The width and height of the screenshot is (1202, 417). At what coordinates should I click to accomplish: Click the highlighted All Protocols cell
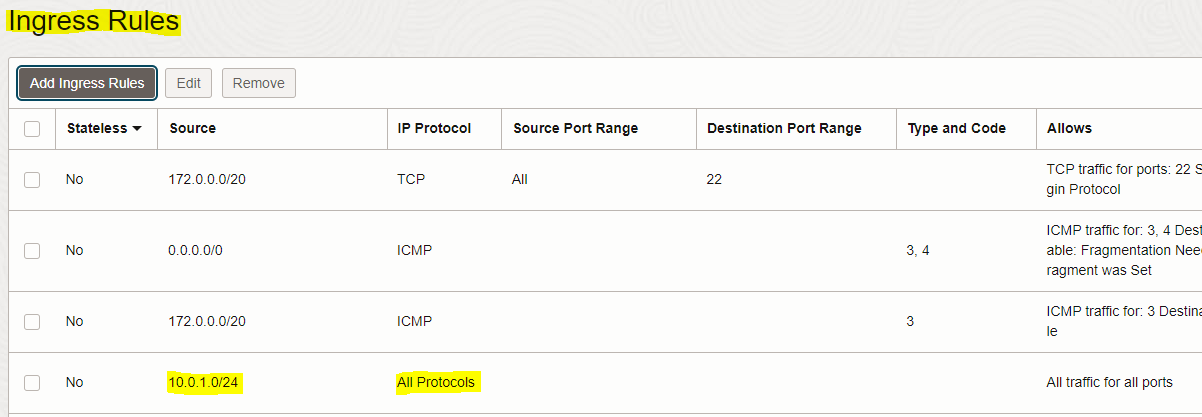tap(437, 382)
